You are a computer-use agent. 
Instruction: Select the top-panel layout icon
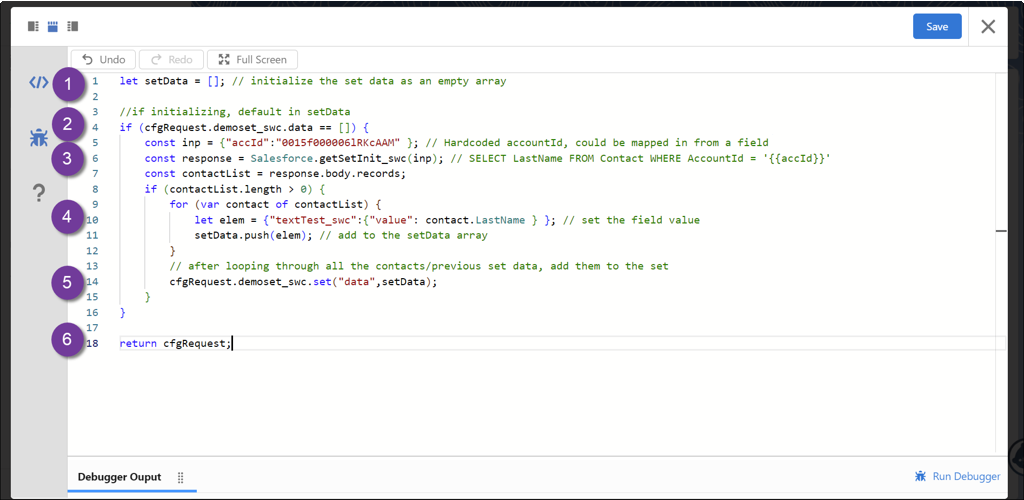[x=53, y=27]
